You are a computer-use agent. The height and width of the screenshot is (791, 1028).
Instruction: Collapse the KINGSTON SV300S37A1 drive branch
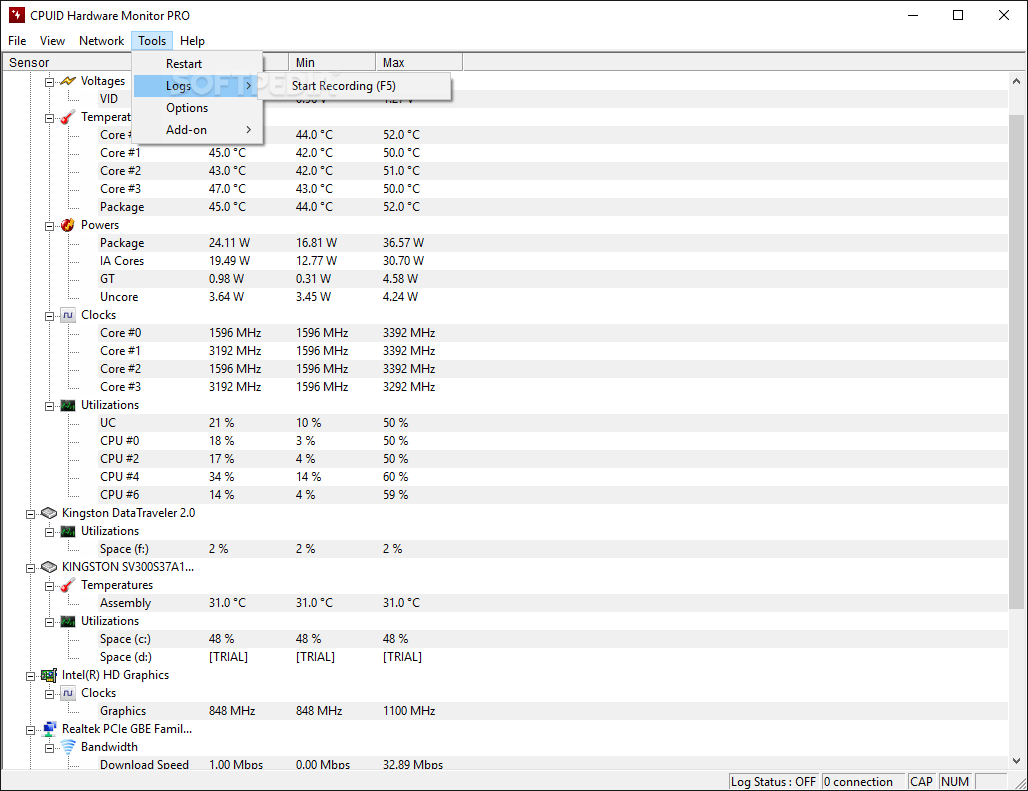30,567
